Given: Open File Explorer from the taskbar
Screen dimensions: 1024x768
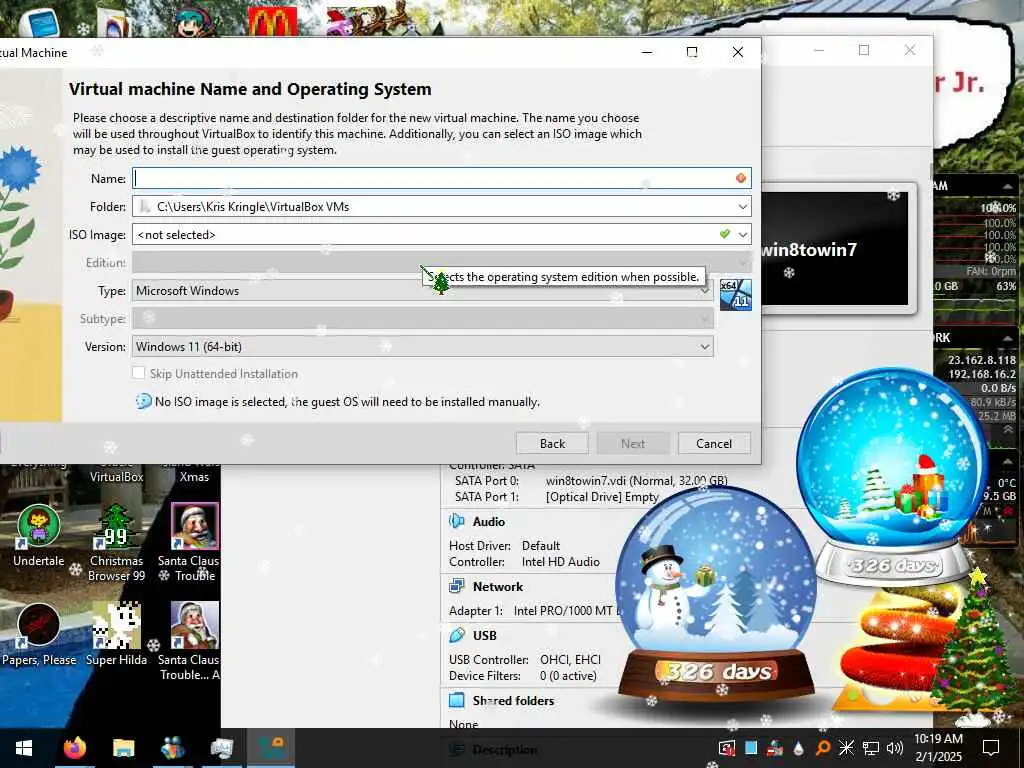Looking at the screenshot, I should coord(123,748).
